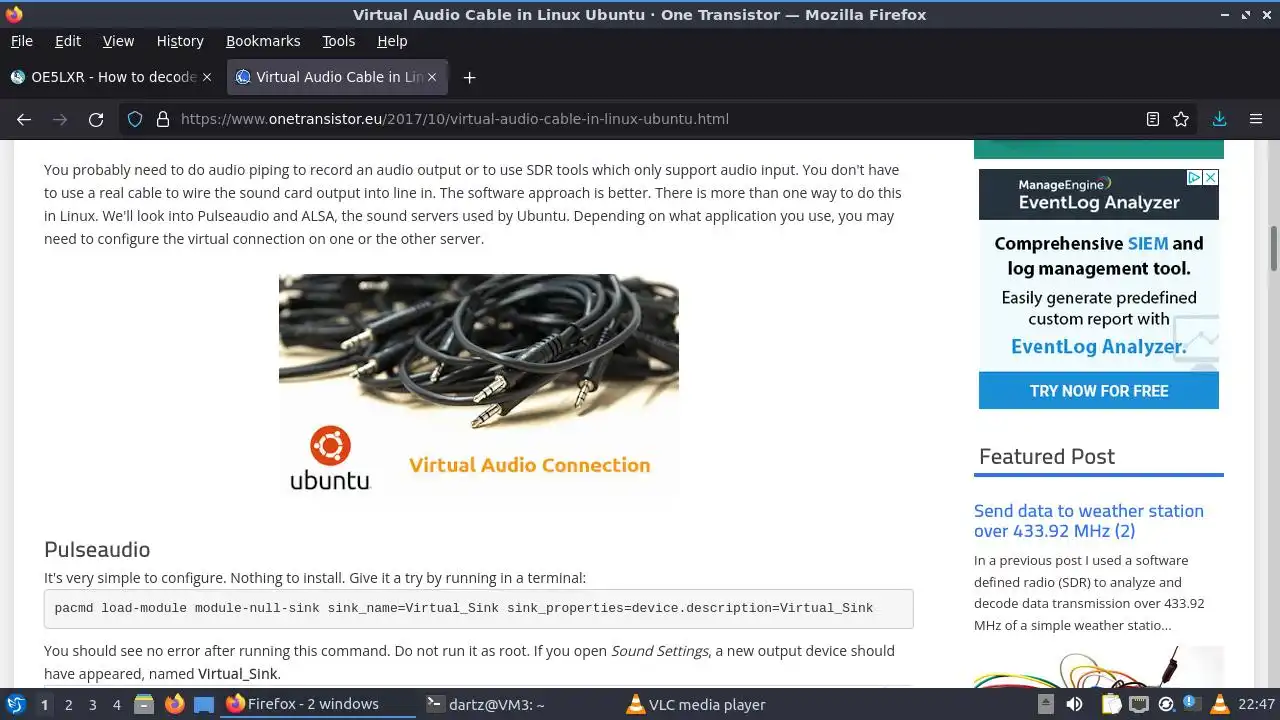Image resolution: width=1280 pixels, height=720 pixels.
Task: Click the Virtual Audio Connection Ubuntu image
Action: [479, 385]
